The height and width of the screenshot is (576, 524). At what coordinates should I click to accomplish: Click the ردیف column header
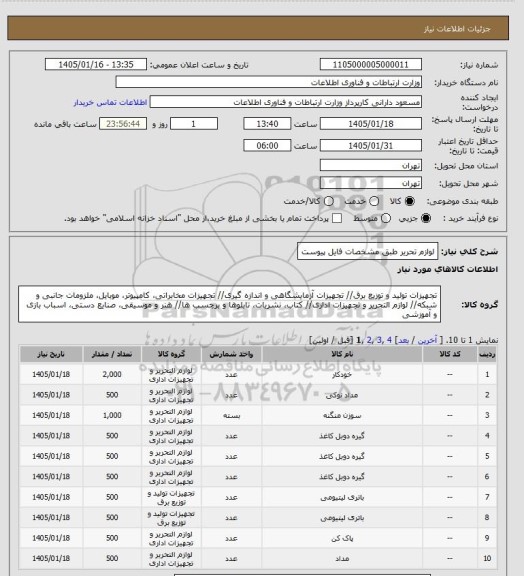[x=487, y=354]
